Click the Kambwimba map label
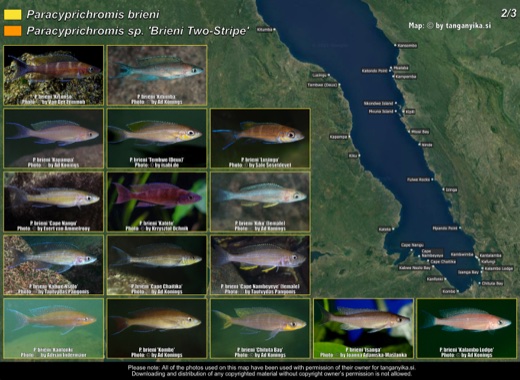 (462, 254)
